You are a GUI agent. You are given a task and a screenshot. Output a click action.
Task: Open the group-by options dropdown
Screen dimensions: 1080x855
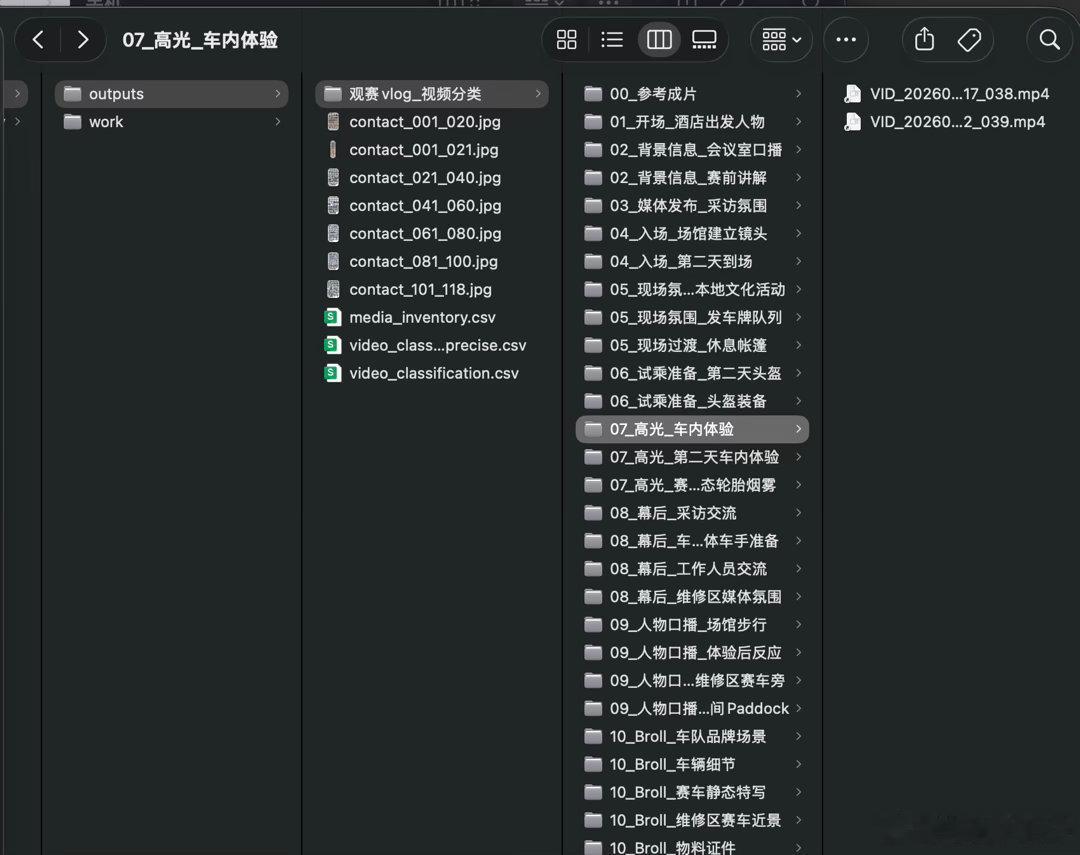coord(781,40)
